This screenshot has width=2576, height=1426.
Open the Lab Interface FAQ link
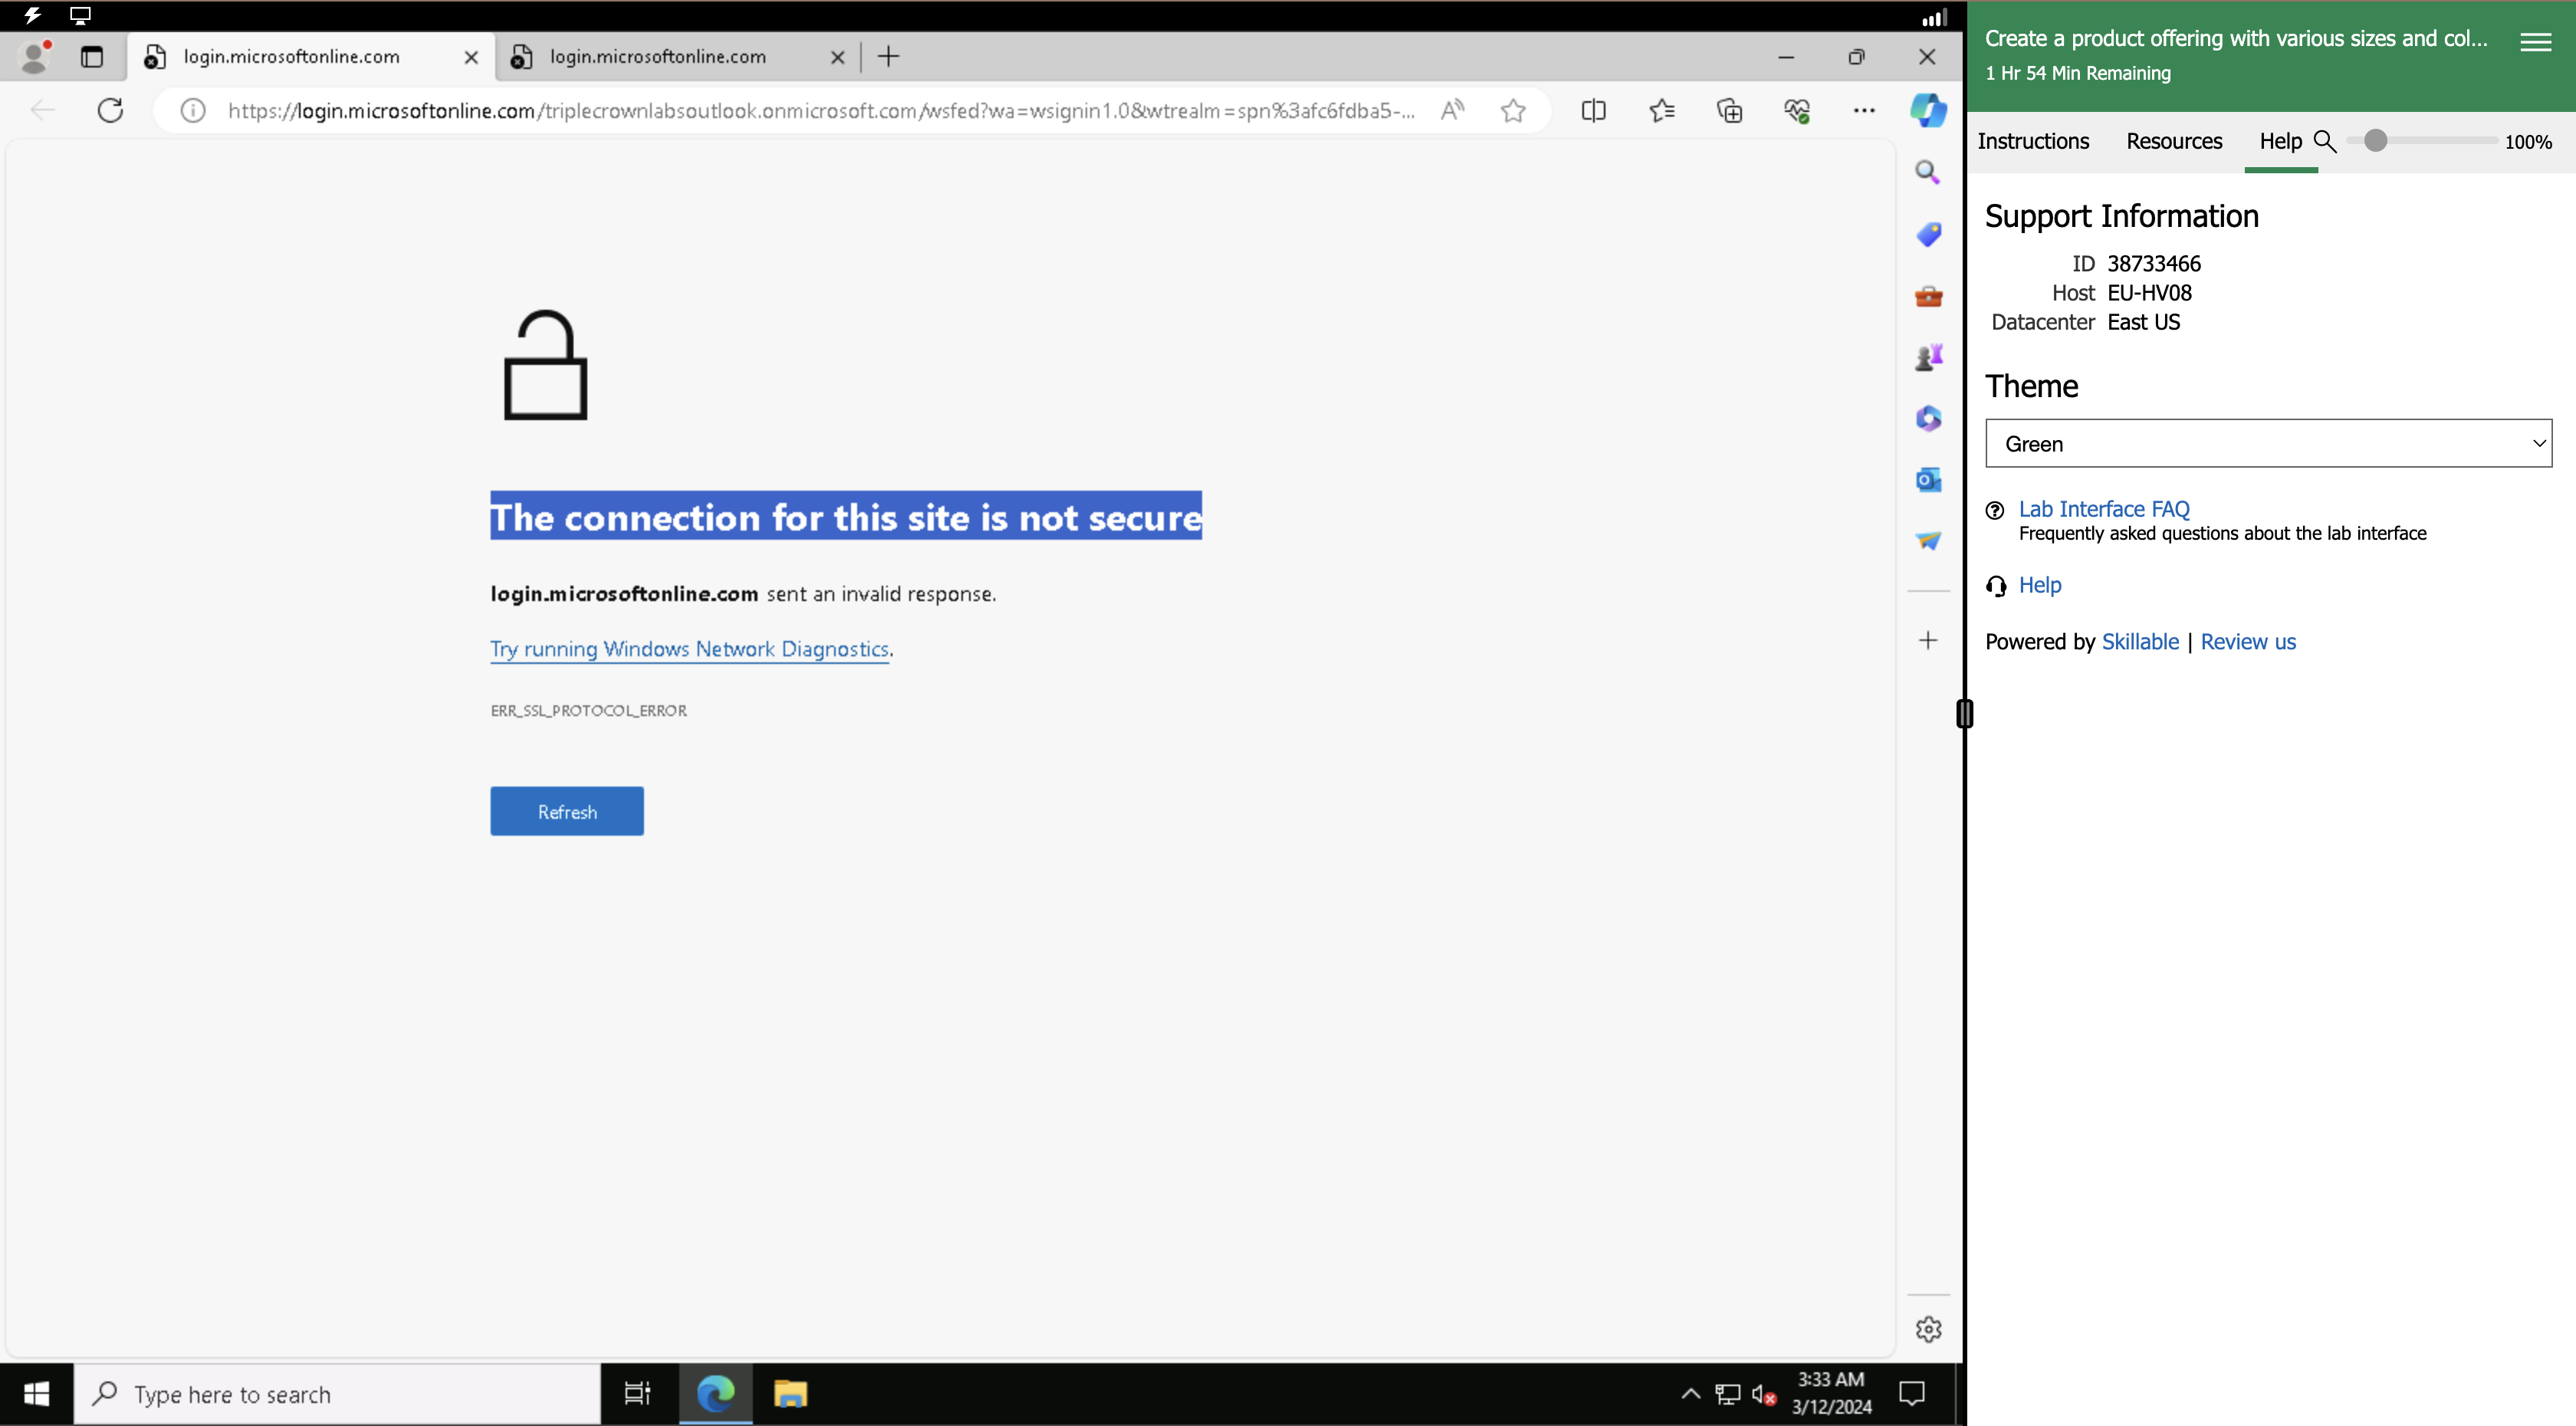2104,508
